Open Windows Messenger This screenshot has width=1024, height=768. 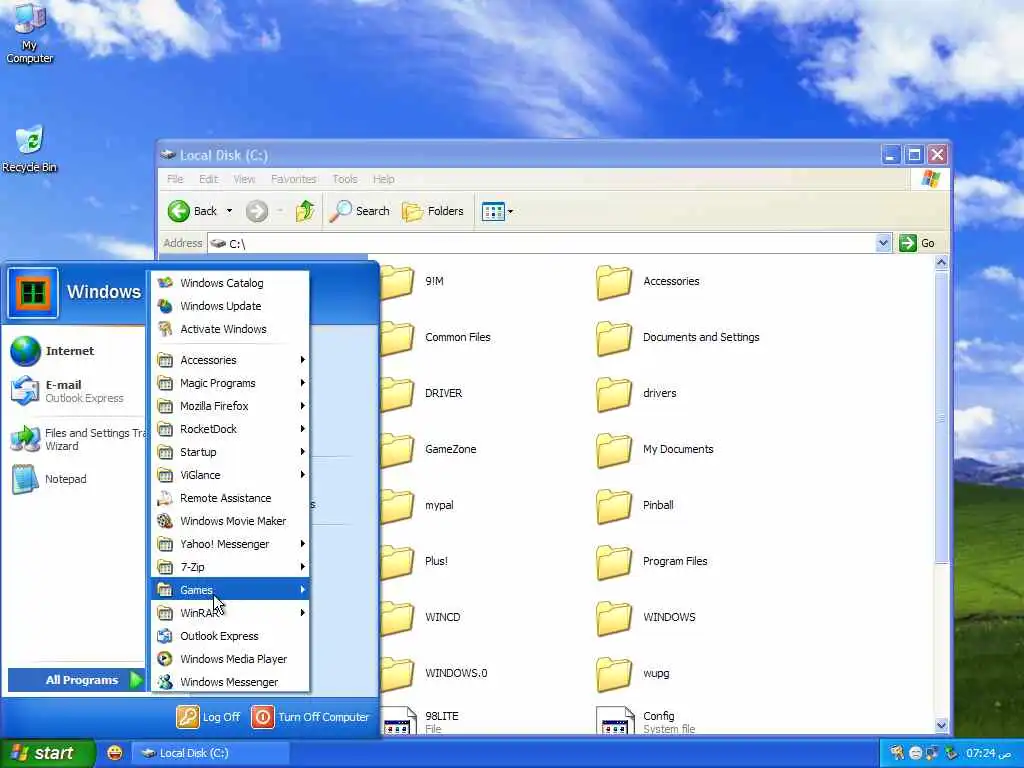(229, 681)
